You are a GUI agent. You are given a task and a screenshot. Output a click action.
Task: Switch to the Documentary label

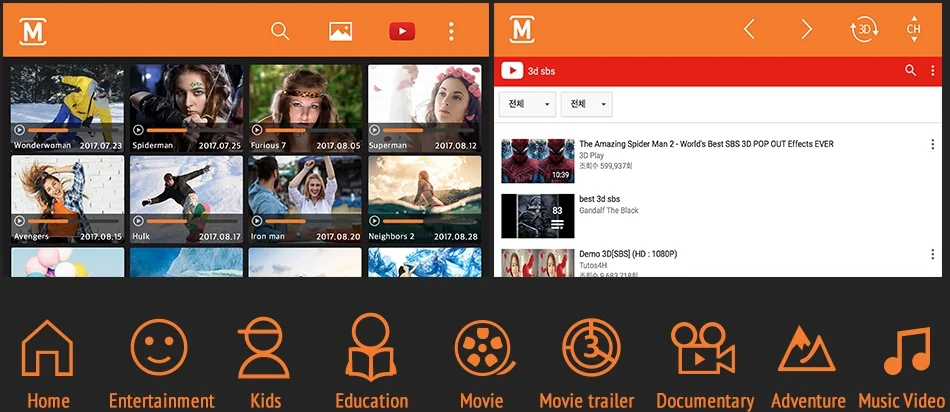click(x=705, y=401)
